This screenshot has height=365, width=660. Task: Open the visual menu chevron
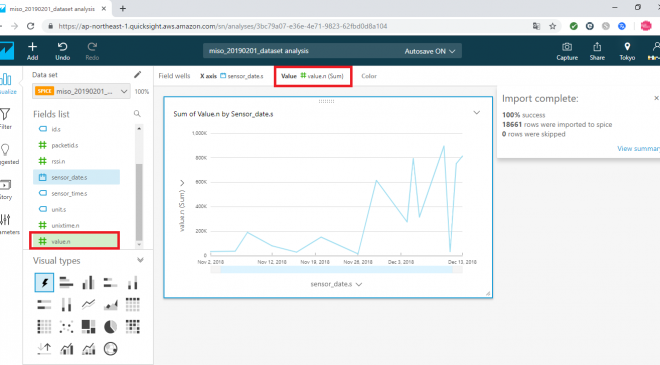pyautogui.click(x=476, y=113)
